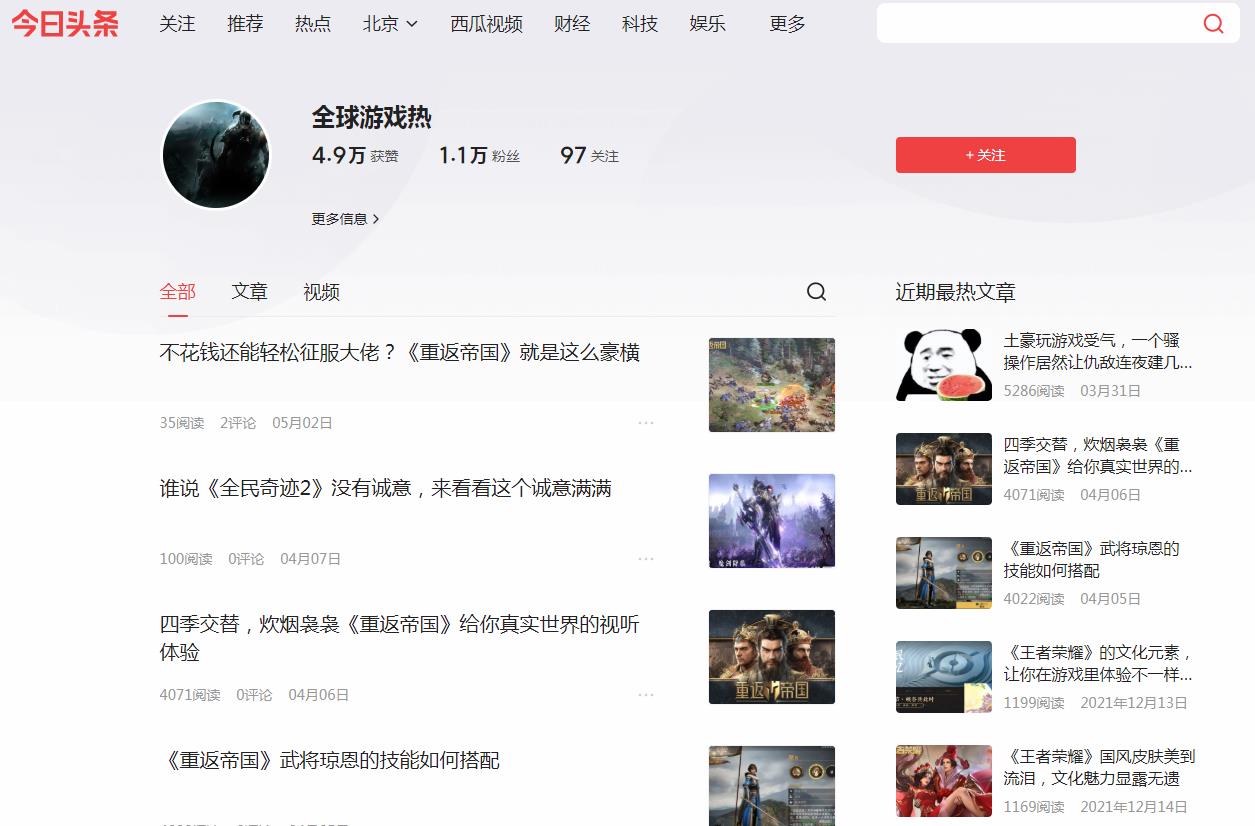The image size is (1255, 826).
Task: Click the 97 关注 count
Action: 589,155
